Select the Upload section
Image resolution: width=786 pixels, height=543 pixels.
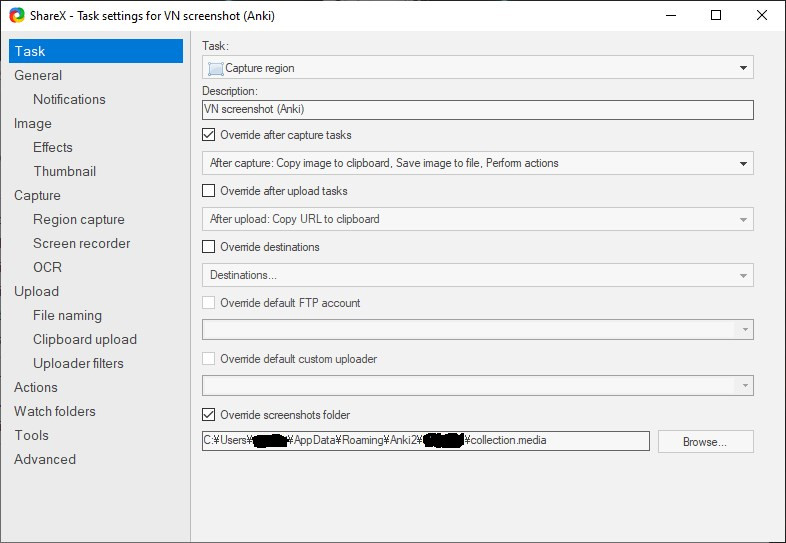tap(37, 291)
